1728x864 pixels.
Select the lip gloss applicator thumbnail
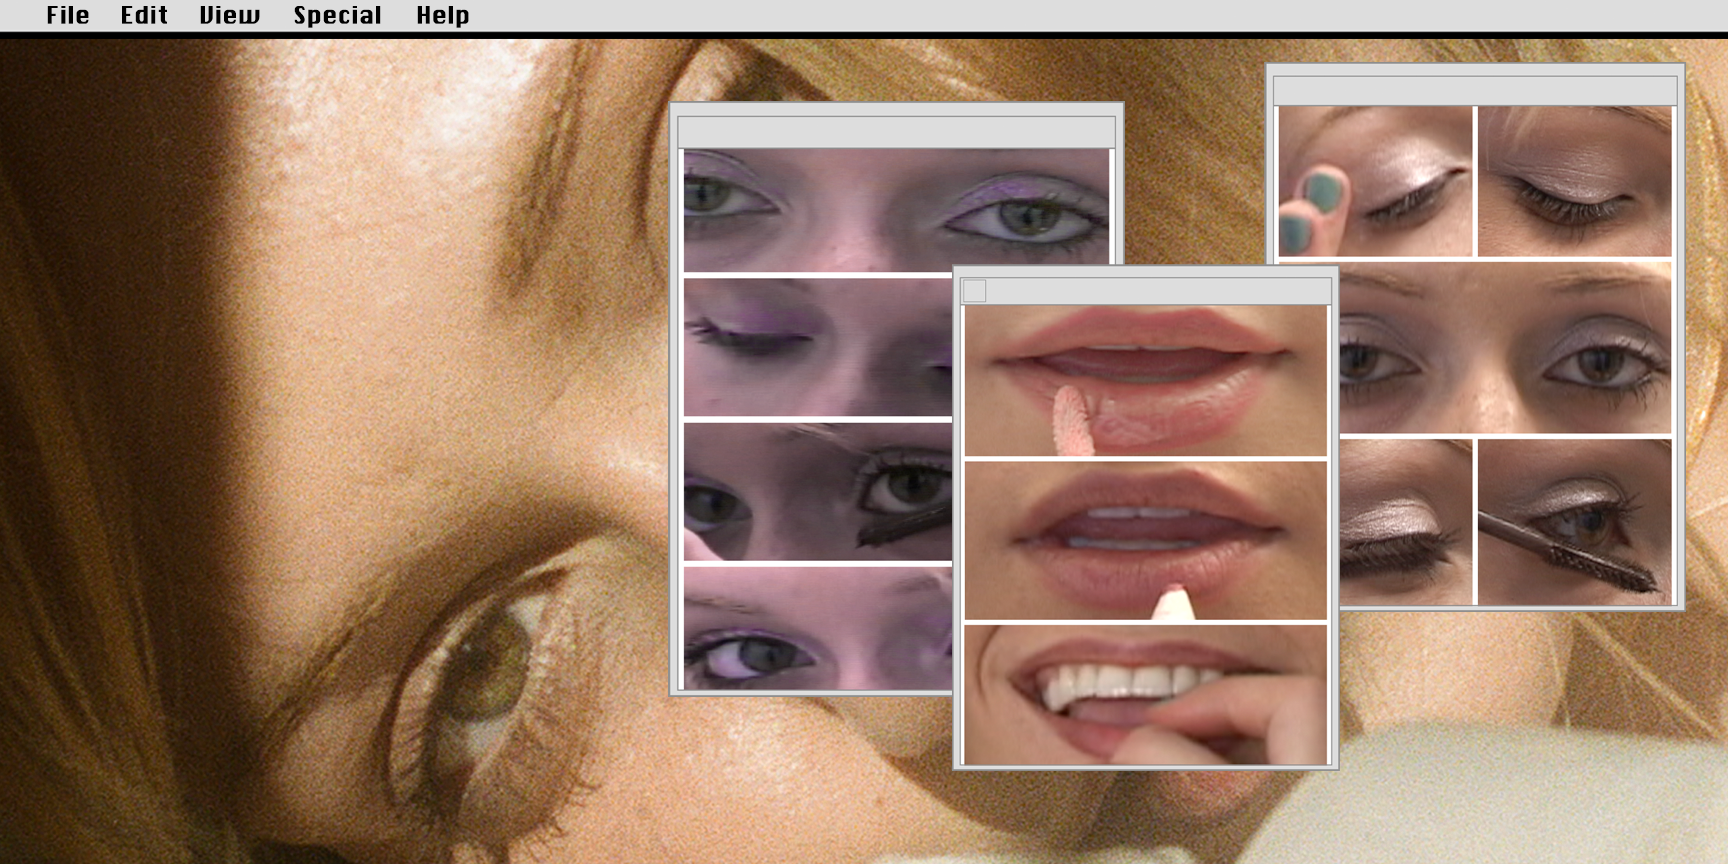tap(1145, 381)
